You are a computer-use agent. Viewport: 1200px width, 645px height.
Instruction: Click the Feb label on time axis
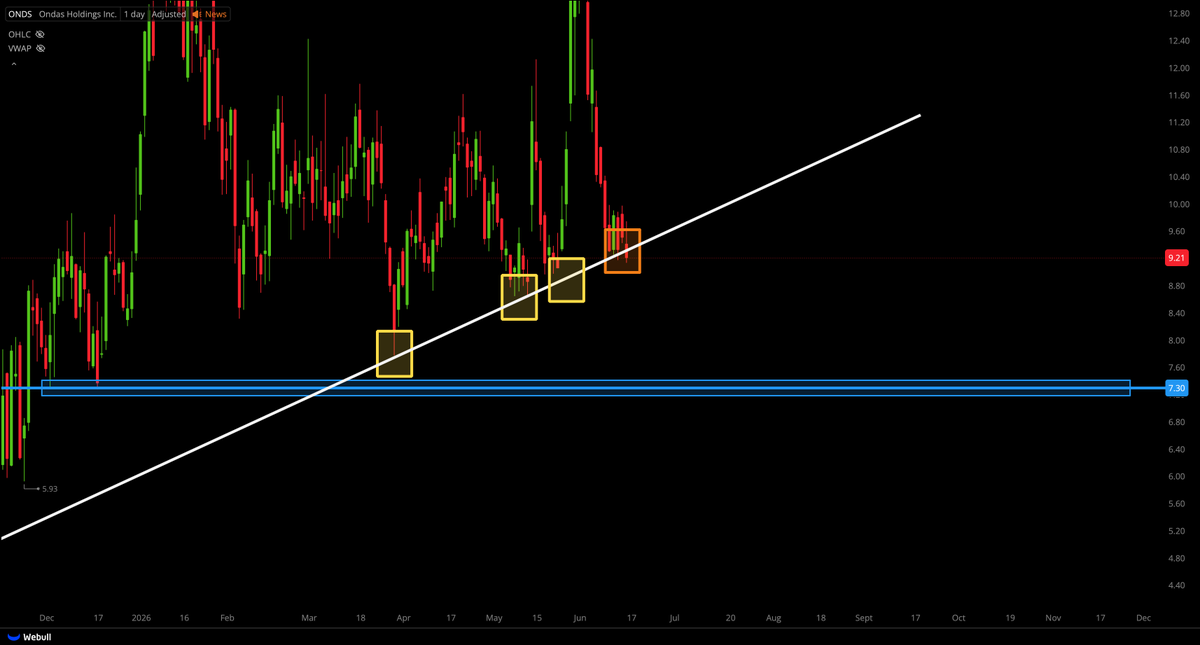point(226,618)
